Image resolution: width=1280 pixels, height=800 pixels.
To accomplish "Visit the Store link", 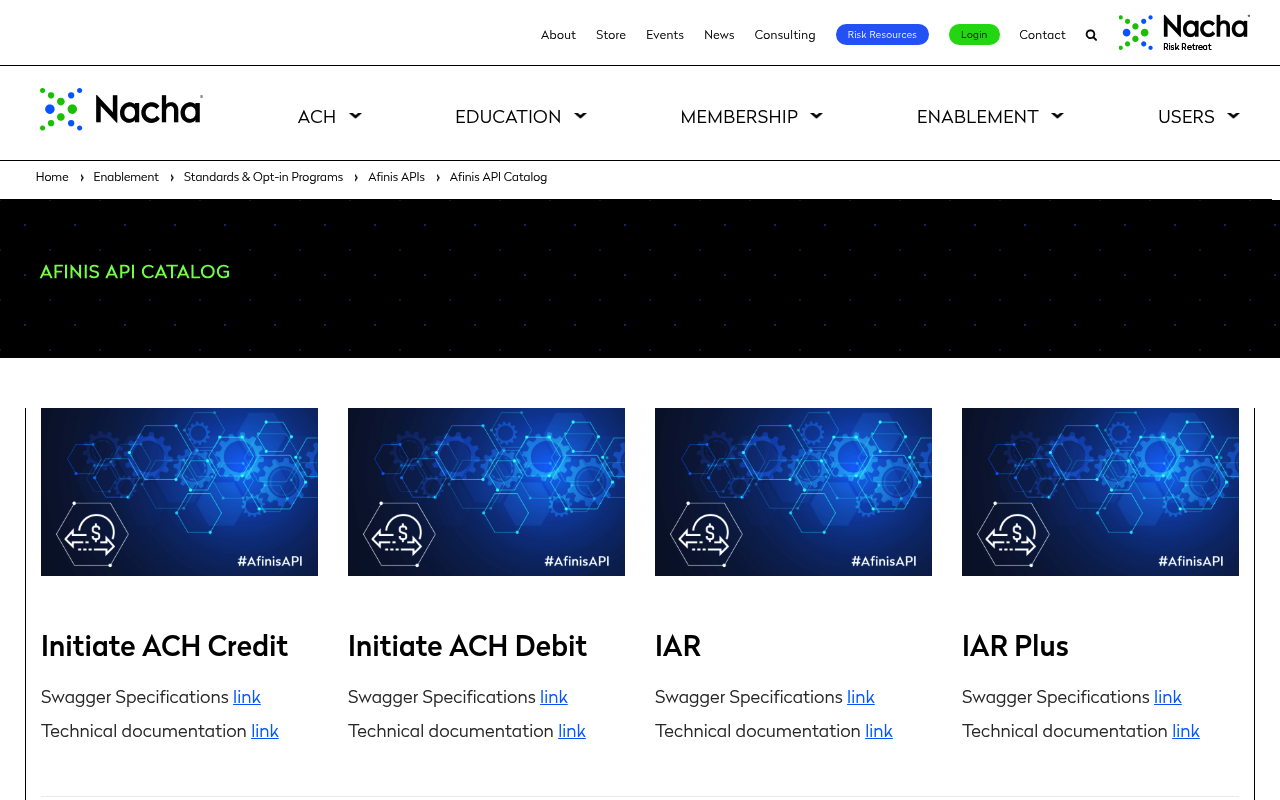I will (611, 35).
